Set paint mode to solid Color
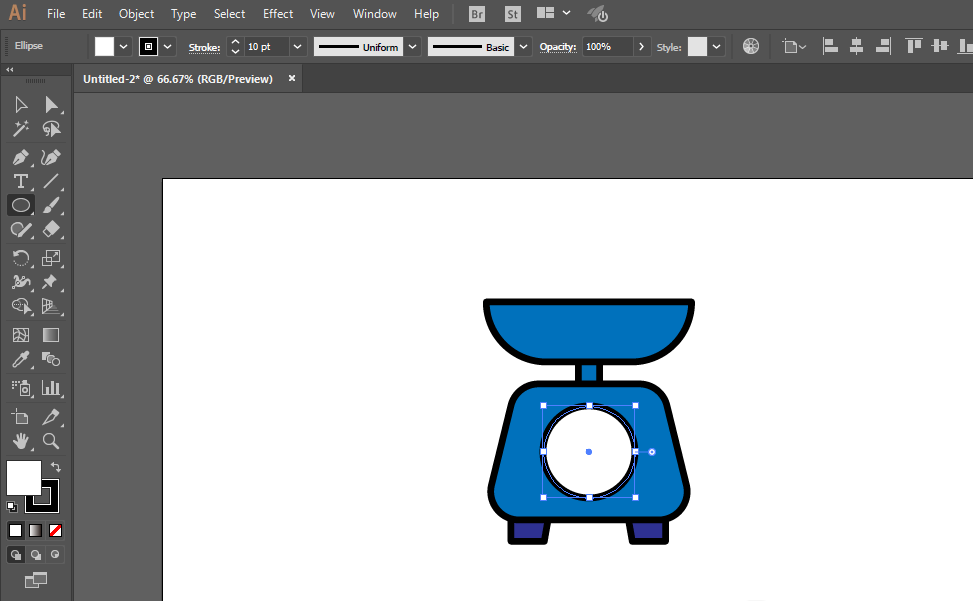Screen dimensions: 973x601 click(16, 530)
